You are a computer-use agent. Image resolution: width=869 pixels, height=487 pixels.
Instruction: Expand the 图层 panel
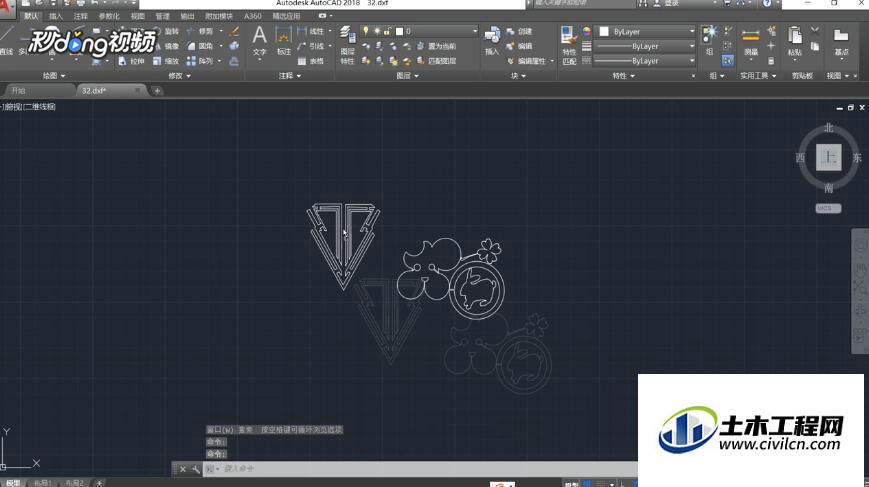[407, 75]
